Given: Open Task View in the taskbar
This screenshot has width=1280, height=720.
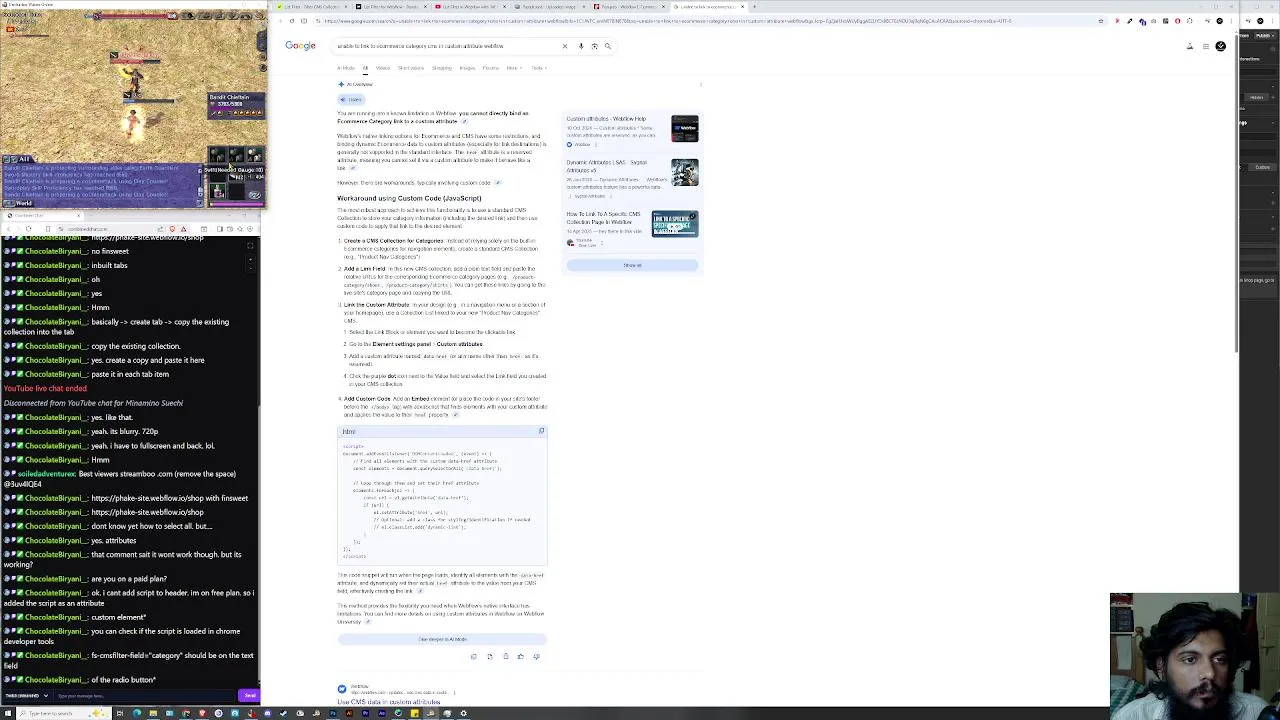Looking at the screenshot, I should click(x=120, y=713).
